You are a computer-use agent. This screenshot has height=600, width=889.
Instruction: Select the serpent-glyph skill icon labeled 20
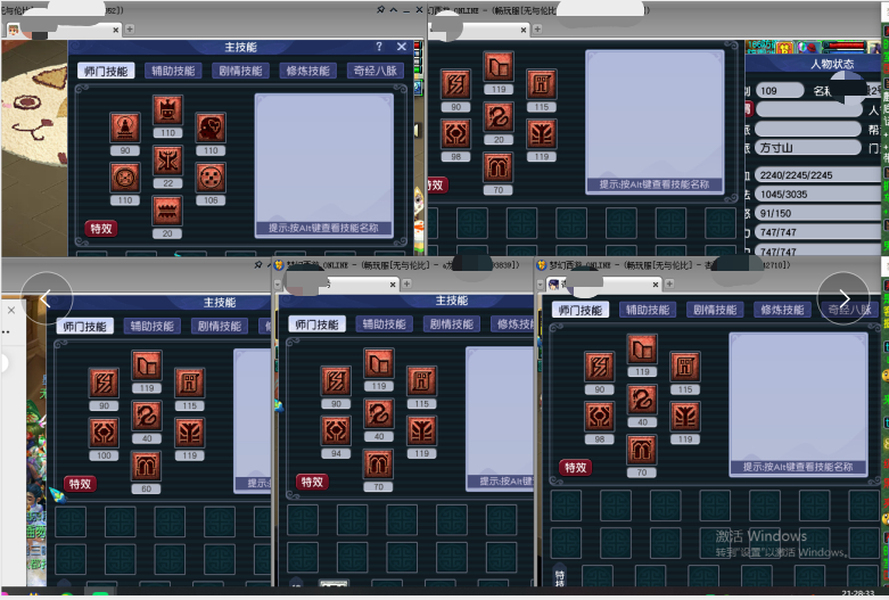pyautogui.click(x=498, y=117)
